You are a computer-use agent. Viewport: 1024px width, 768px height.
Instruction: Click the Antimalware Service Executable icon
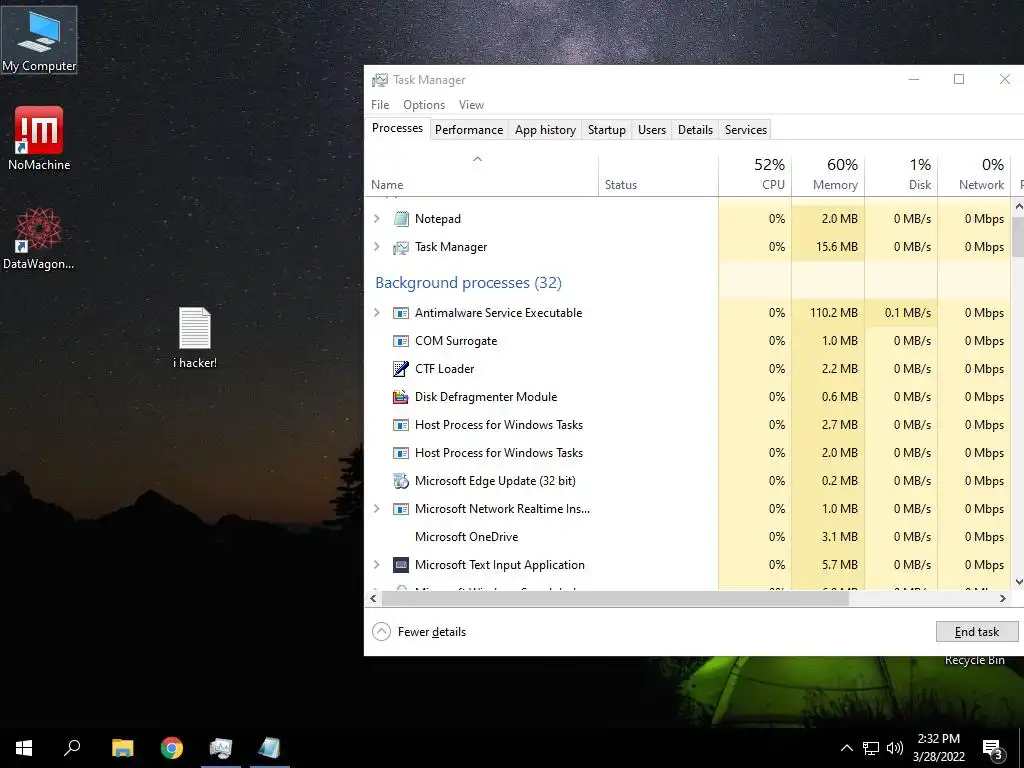click(x=401, y=313)
